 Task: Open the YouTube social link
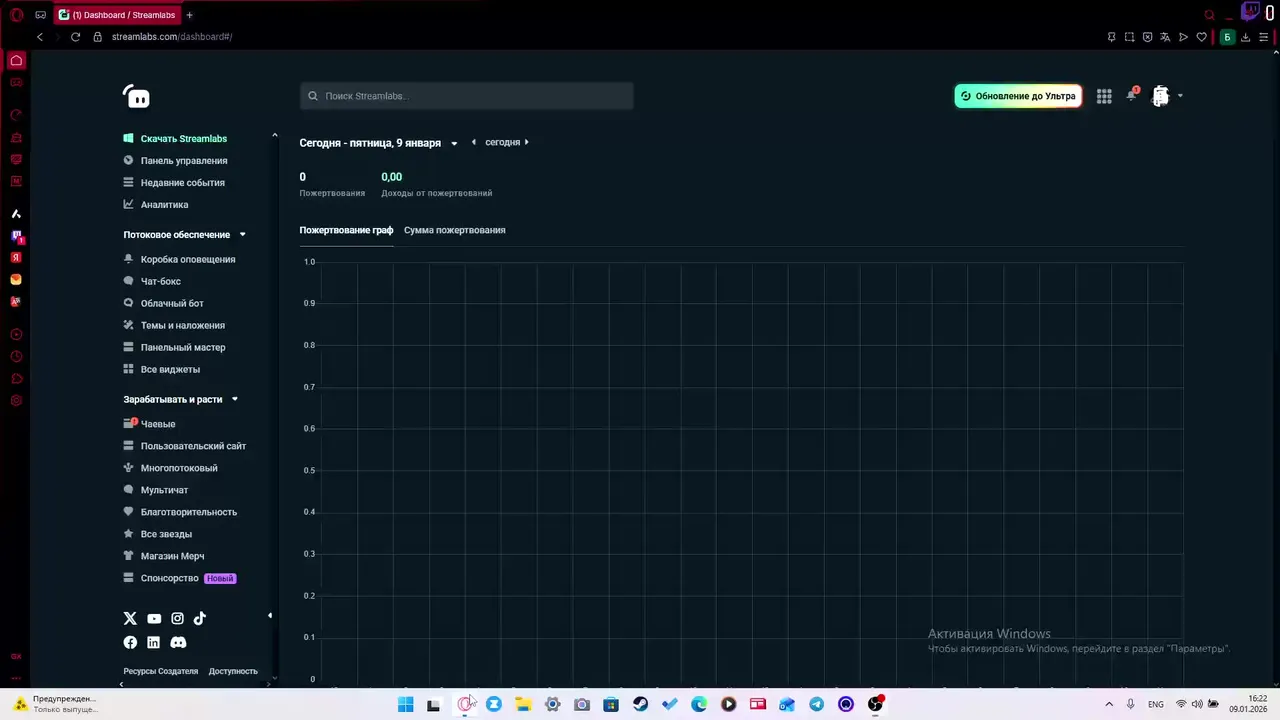tap(154, 619)
